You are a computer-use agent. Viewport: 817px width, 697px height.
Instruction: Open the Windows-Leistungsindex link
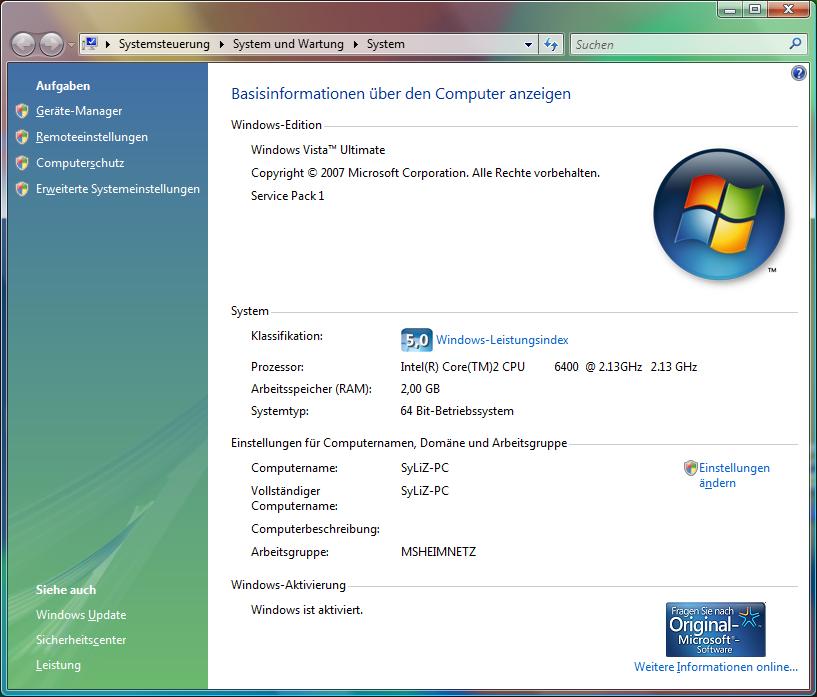[x=502, y=340]
